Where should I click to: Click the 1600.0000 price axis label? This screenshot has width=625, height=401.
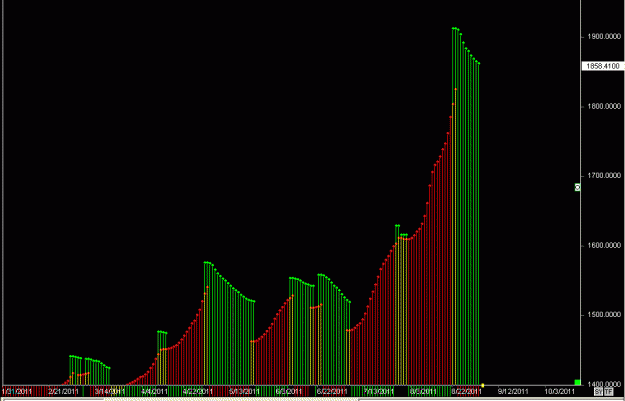pos(604,246)
